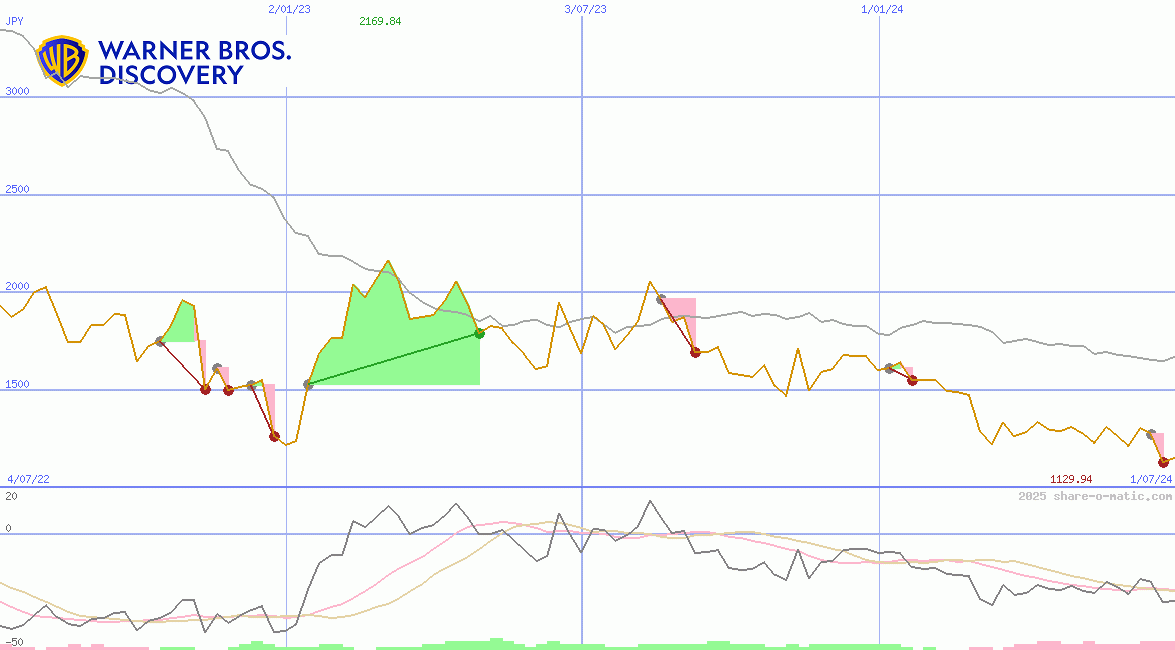Click the 3000 price axis label
Screen dimensions: 1175x650
17,91
